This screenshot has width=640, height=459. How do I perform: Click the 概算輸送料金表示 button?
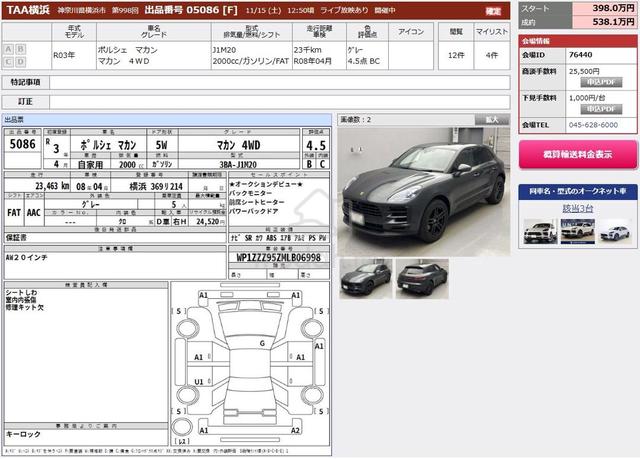click(x=578, y=155)
